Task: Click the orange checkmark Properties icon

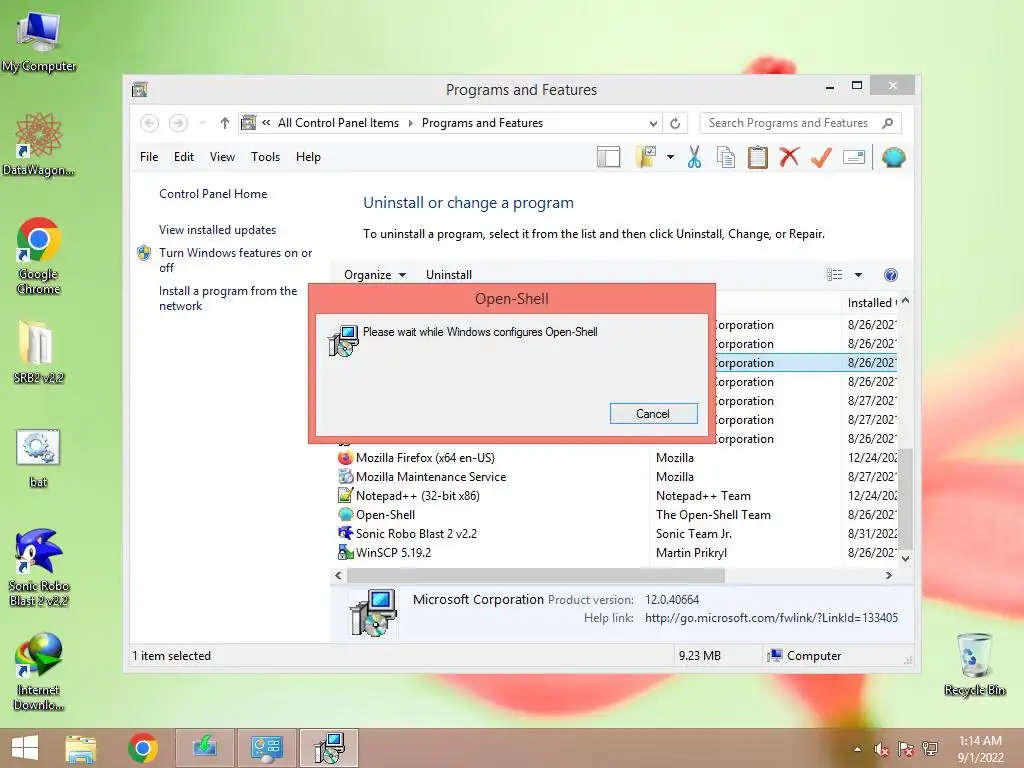Action: [x=821, y=157]
